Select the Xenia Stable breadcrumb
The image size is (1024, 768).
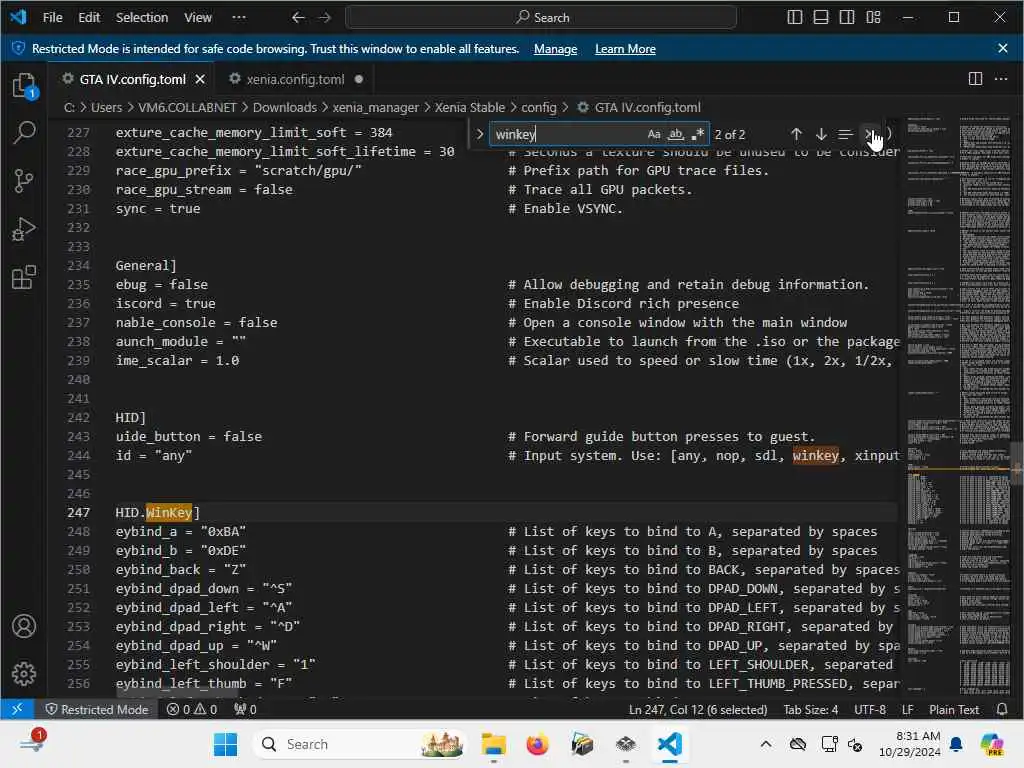(470, 107)
